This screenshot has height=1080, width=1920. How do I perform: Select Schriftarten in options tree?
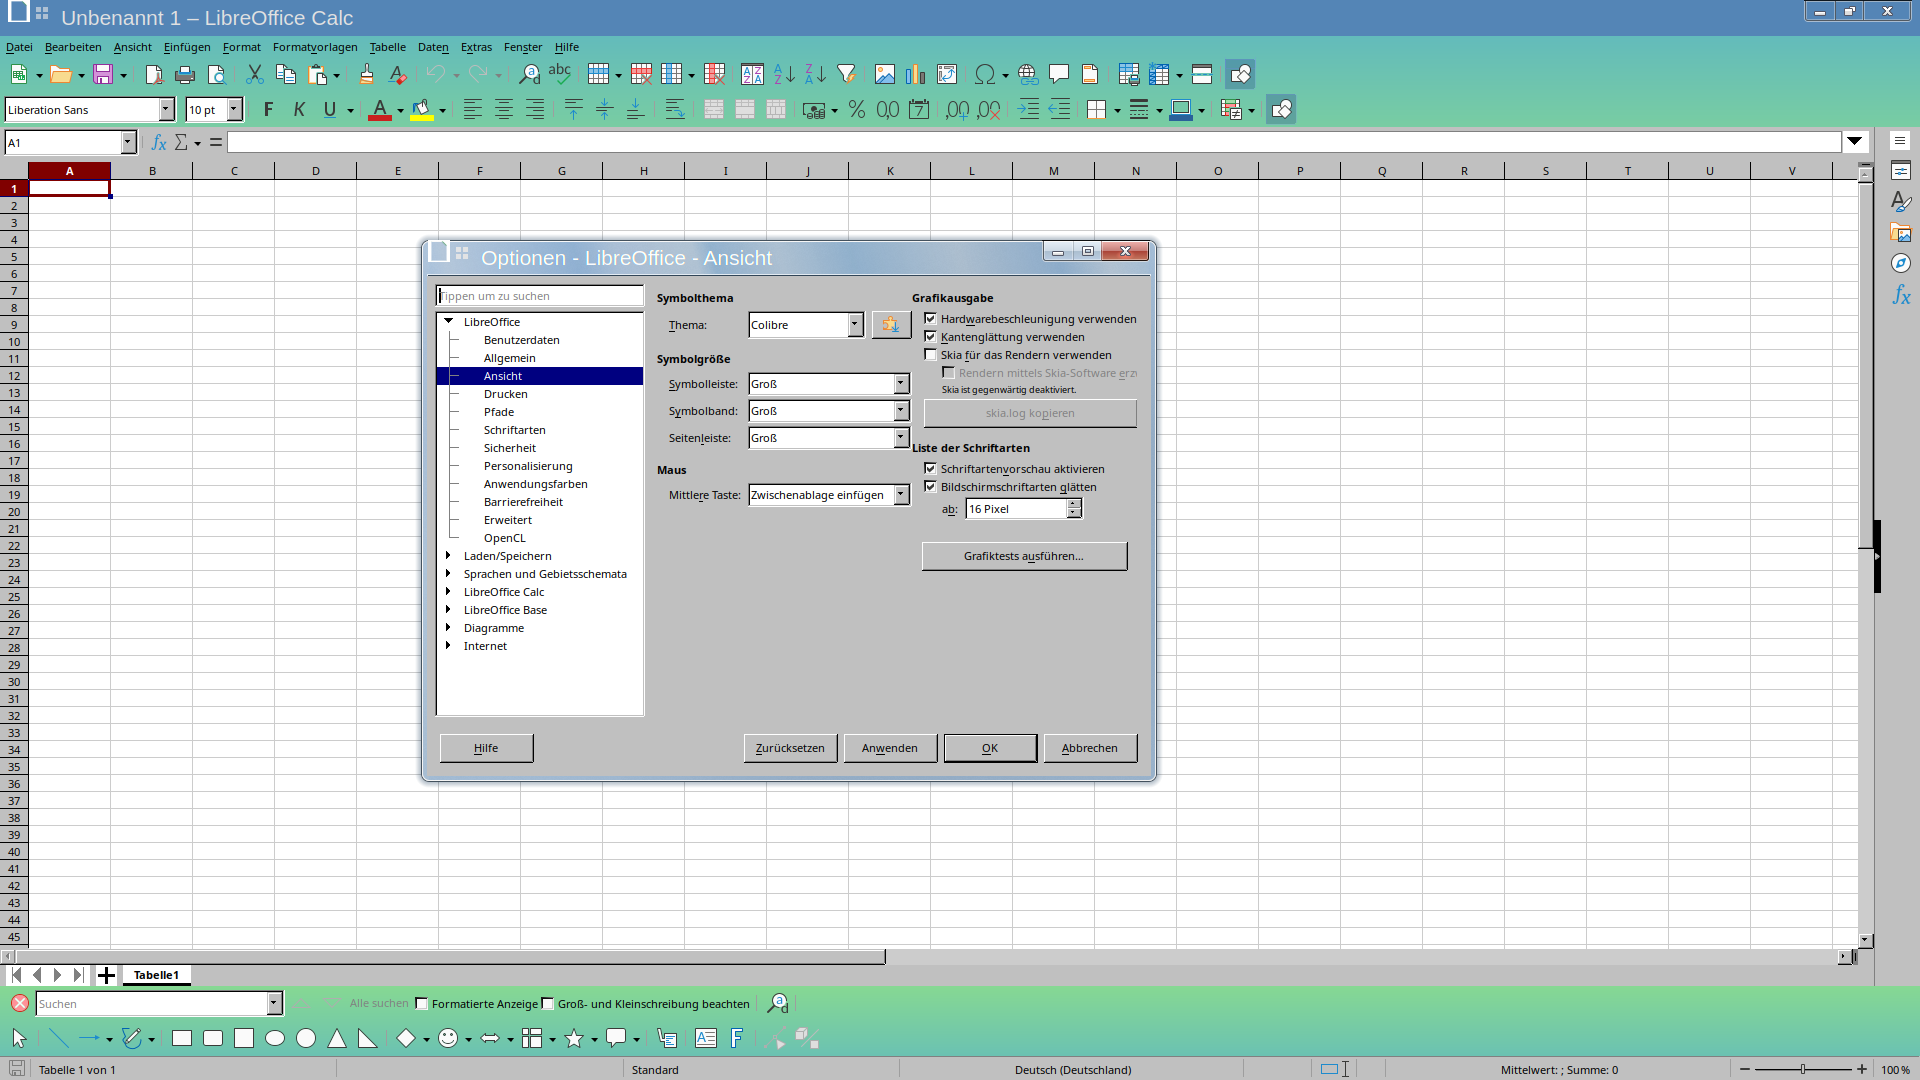tap(514, 430)
